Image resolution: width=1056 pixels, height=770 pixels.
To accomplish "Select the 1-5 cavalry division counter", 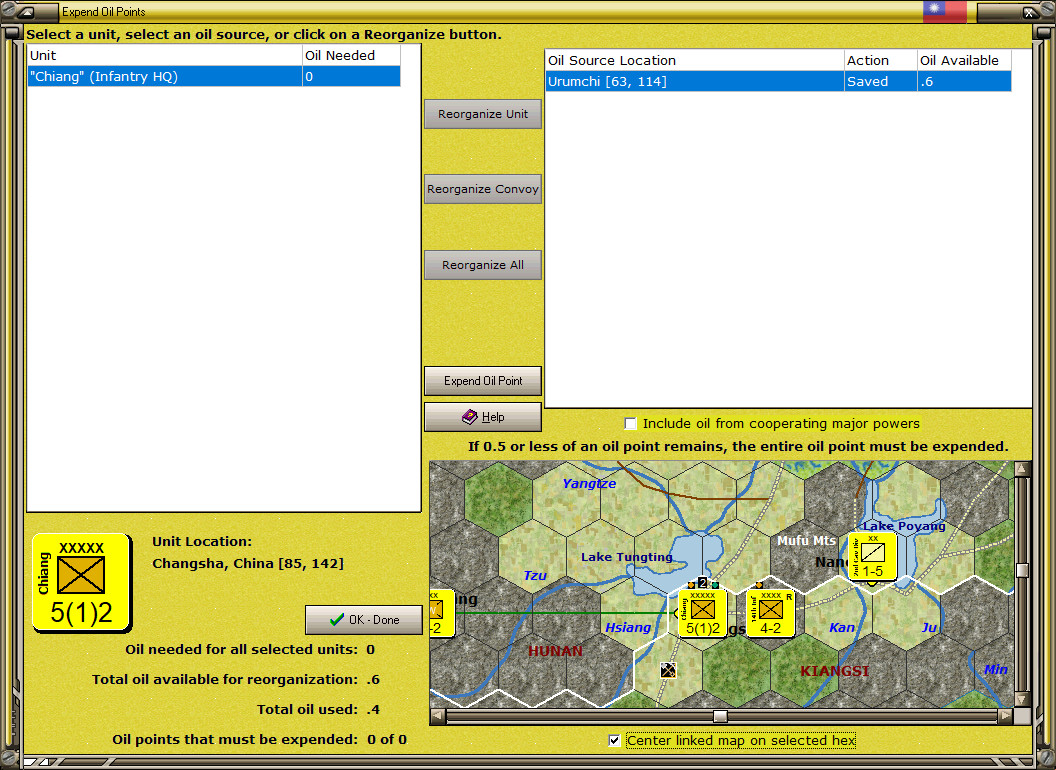I will tap(872, 556).
